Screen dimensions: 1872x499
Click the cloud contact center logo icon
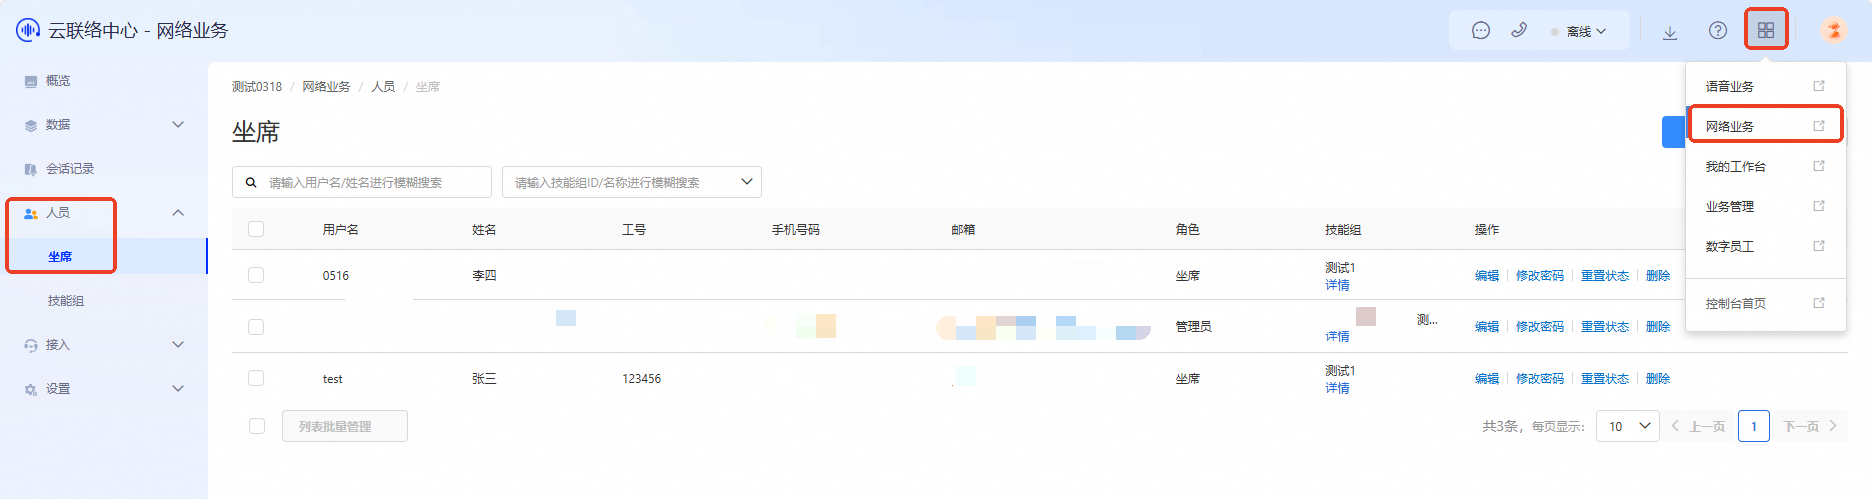[27, 30]
